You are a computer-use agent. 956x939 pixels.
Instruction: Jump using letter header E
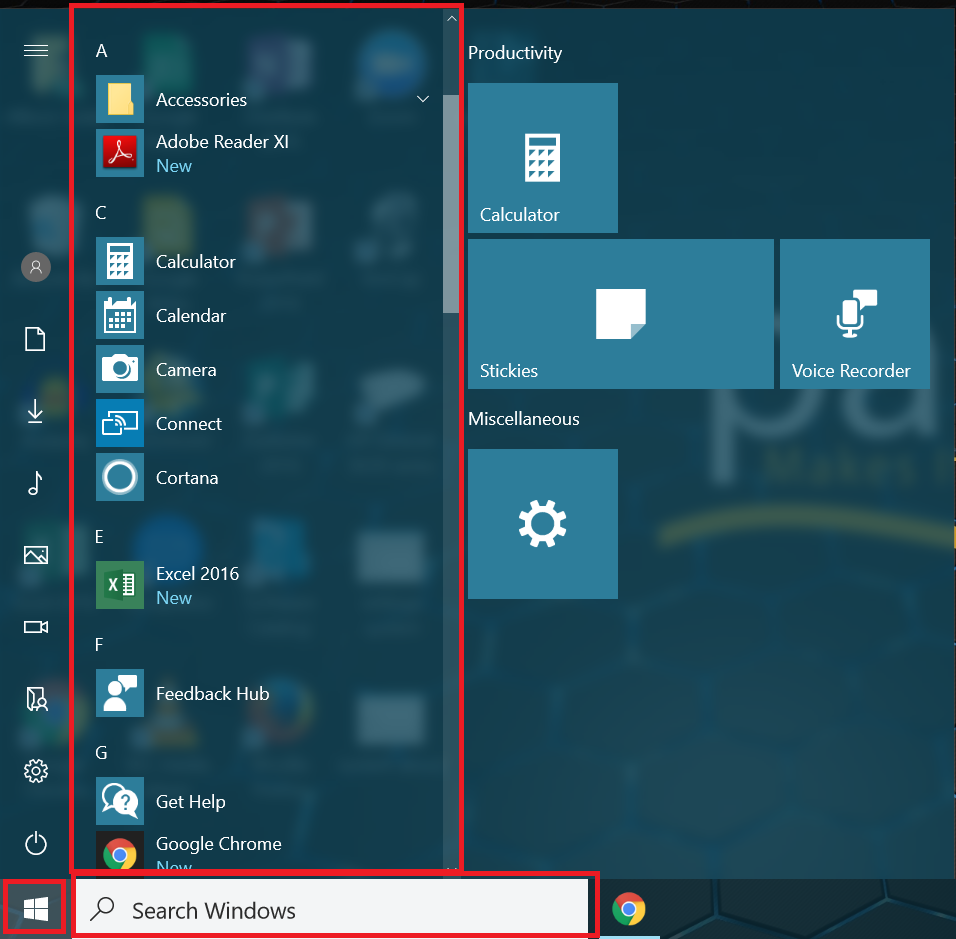[99, 537]
